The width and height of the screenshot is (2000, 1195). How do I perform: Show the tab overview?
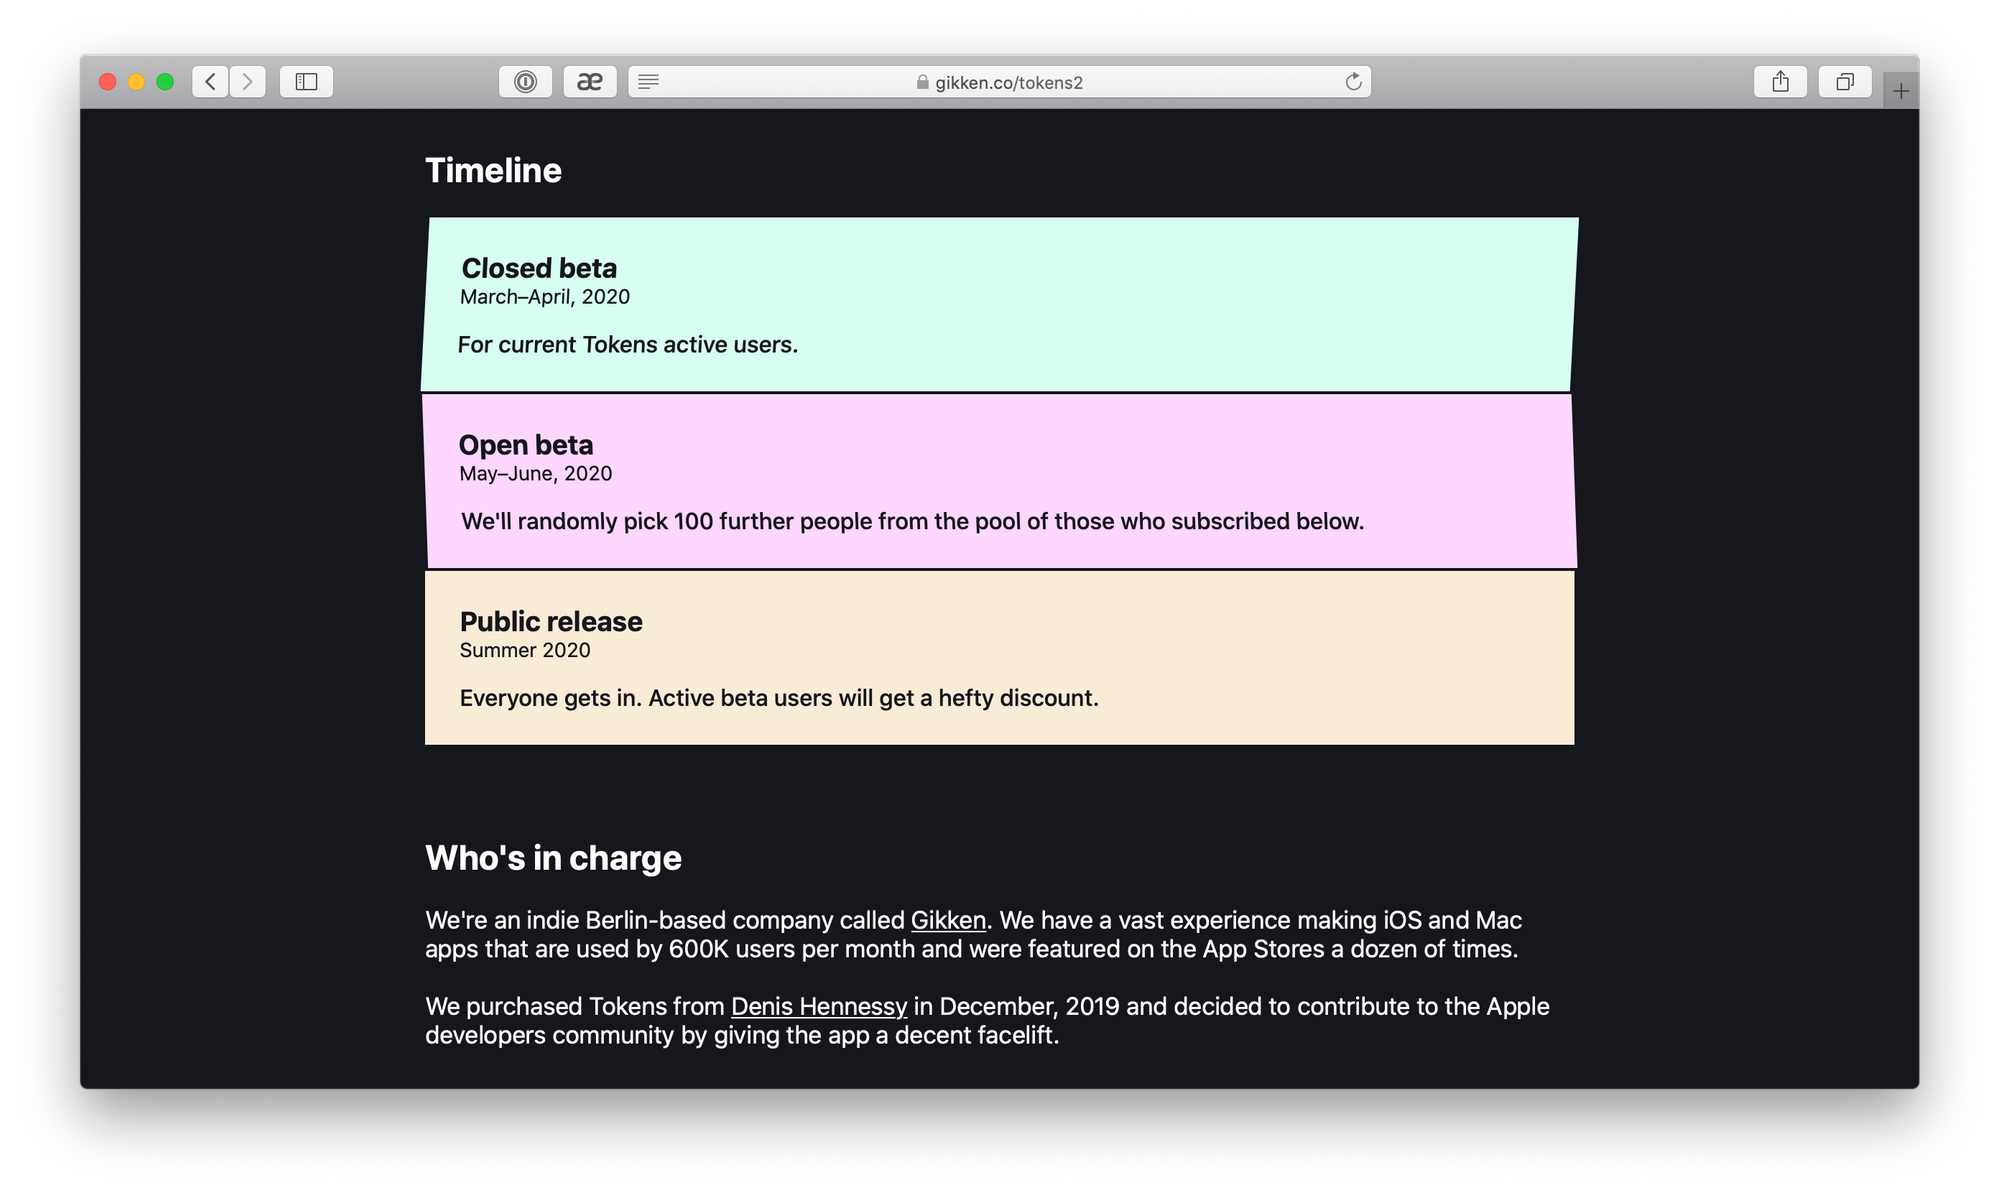1845,82
